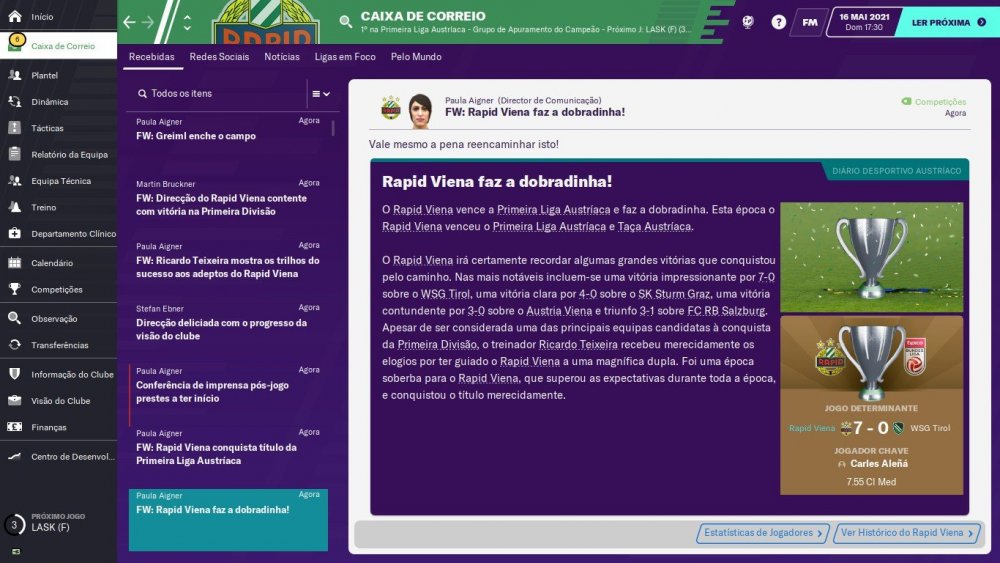Click the FC RB Salzburg link
Viewport: 1000px width, 563px height.
tap(726, 311)
